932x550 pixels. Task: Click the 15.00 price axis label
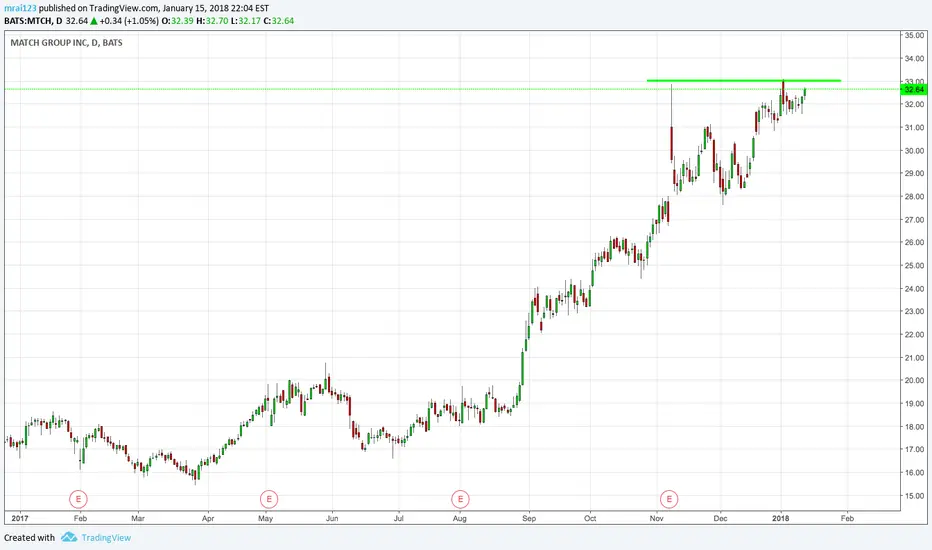click(914, 496)
